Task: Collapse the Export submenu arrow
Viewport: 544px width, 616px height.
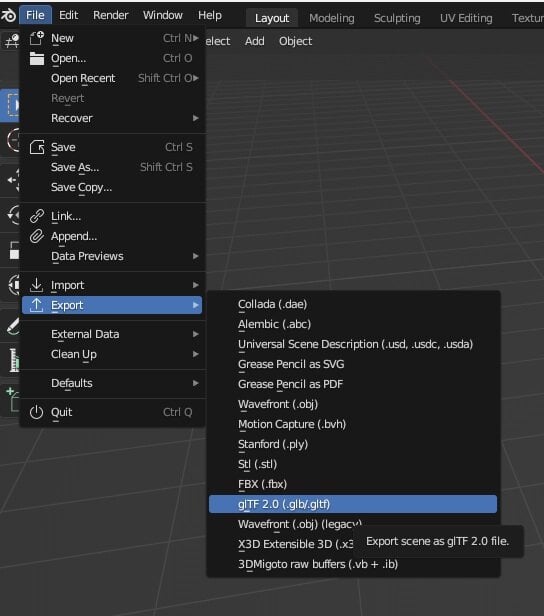Action: click(196, 305)
